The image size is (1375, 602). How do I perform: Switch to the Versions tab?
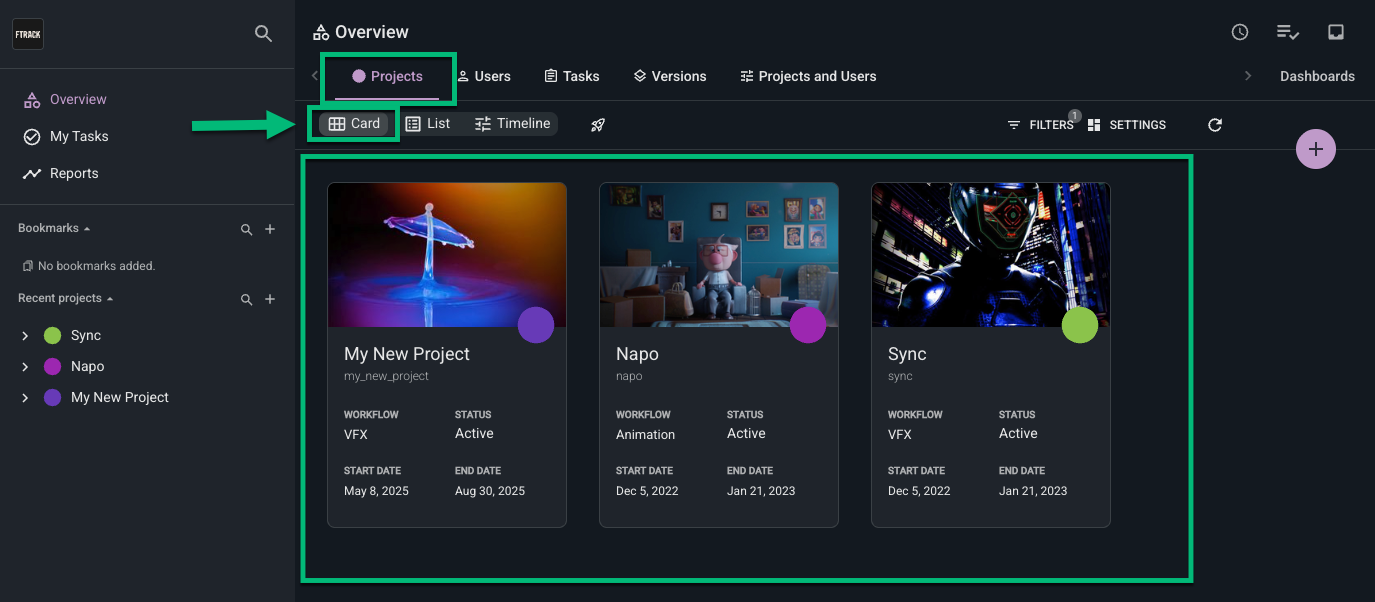[670, 76]
